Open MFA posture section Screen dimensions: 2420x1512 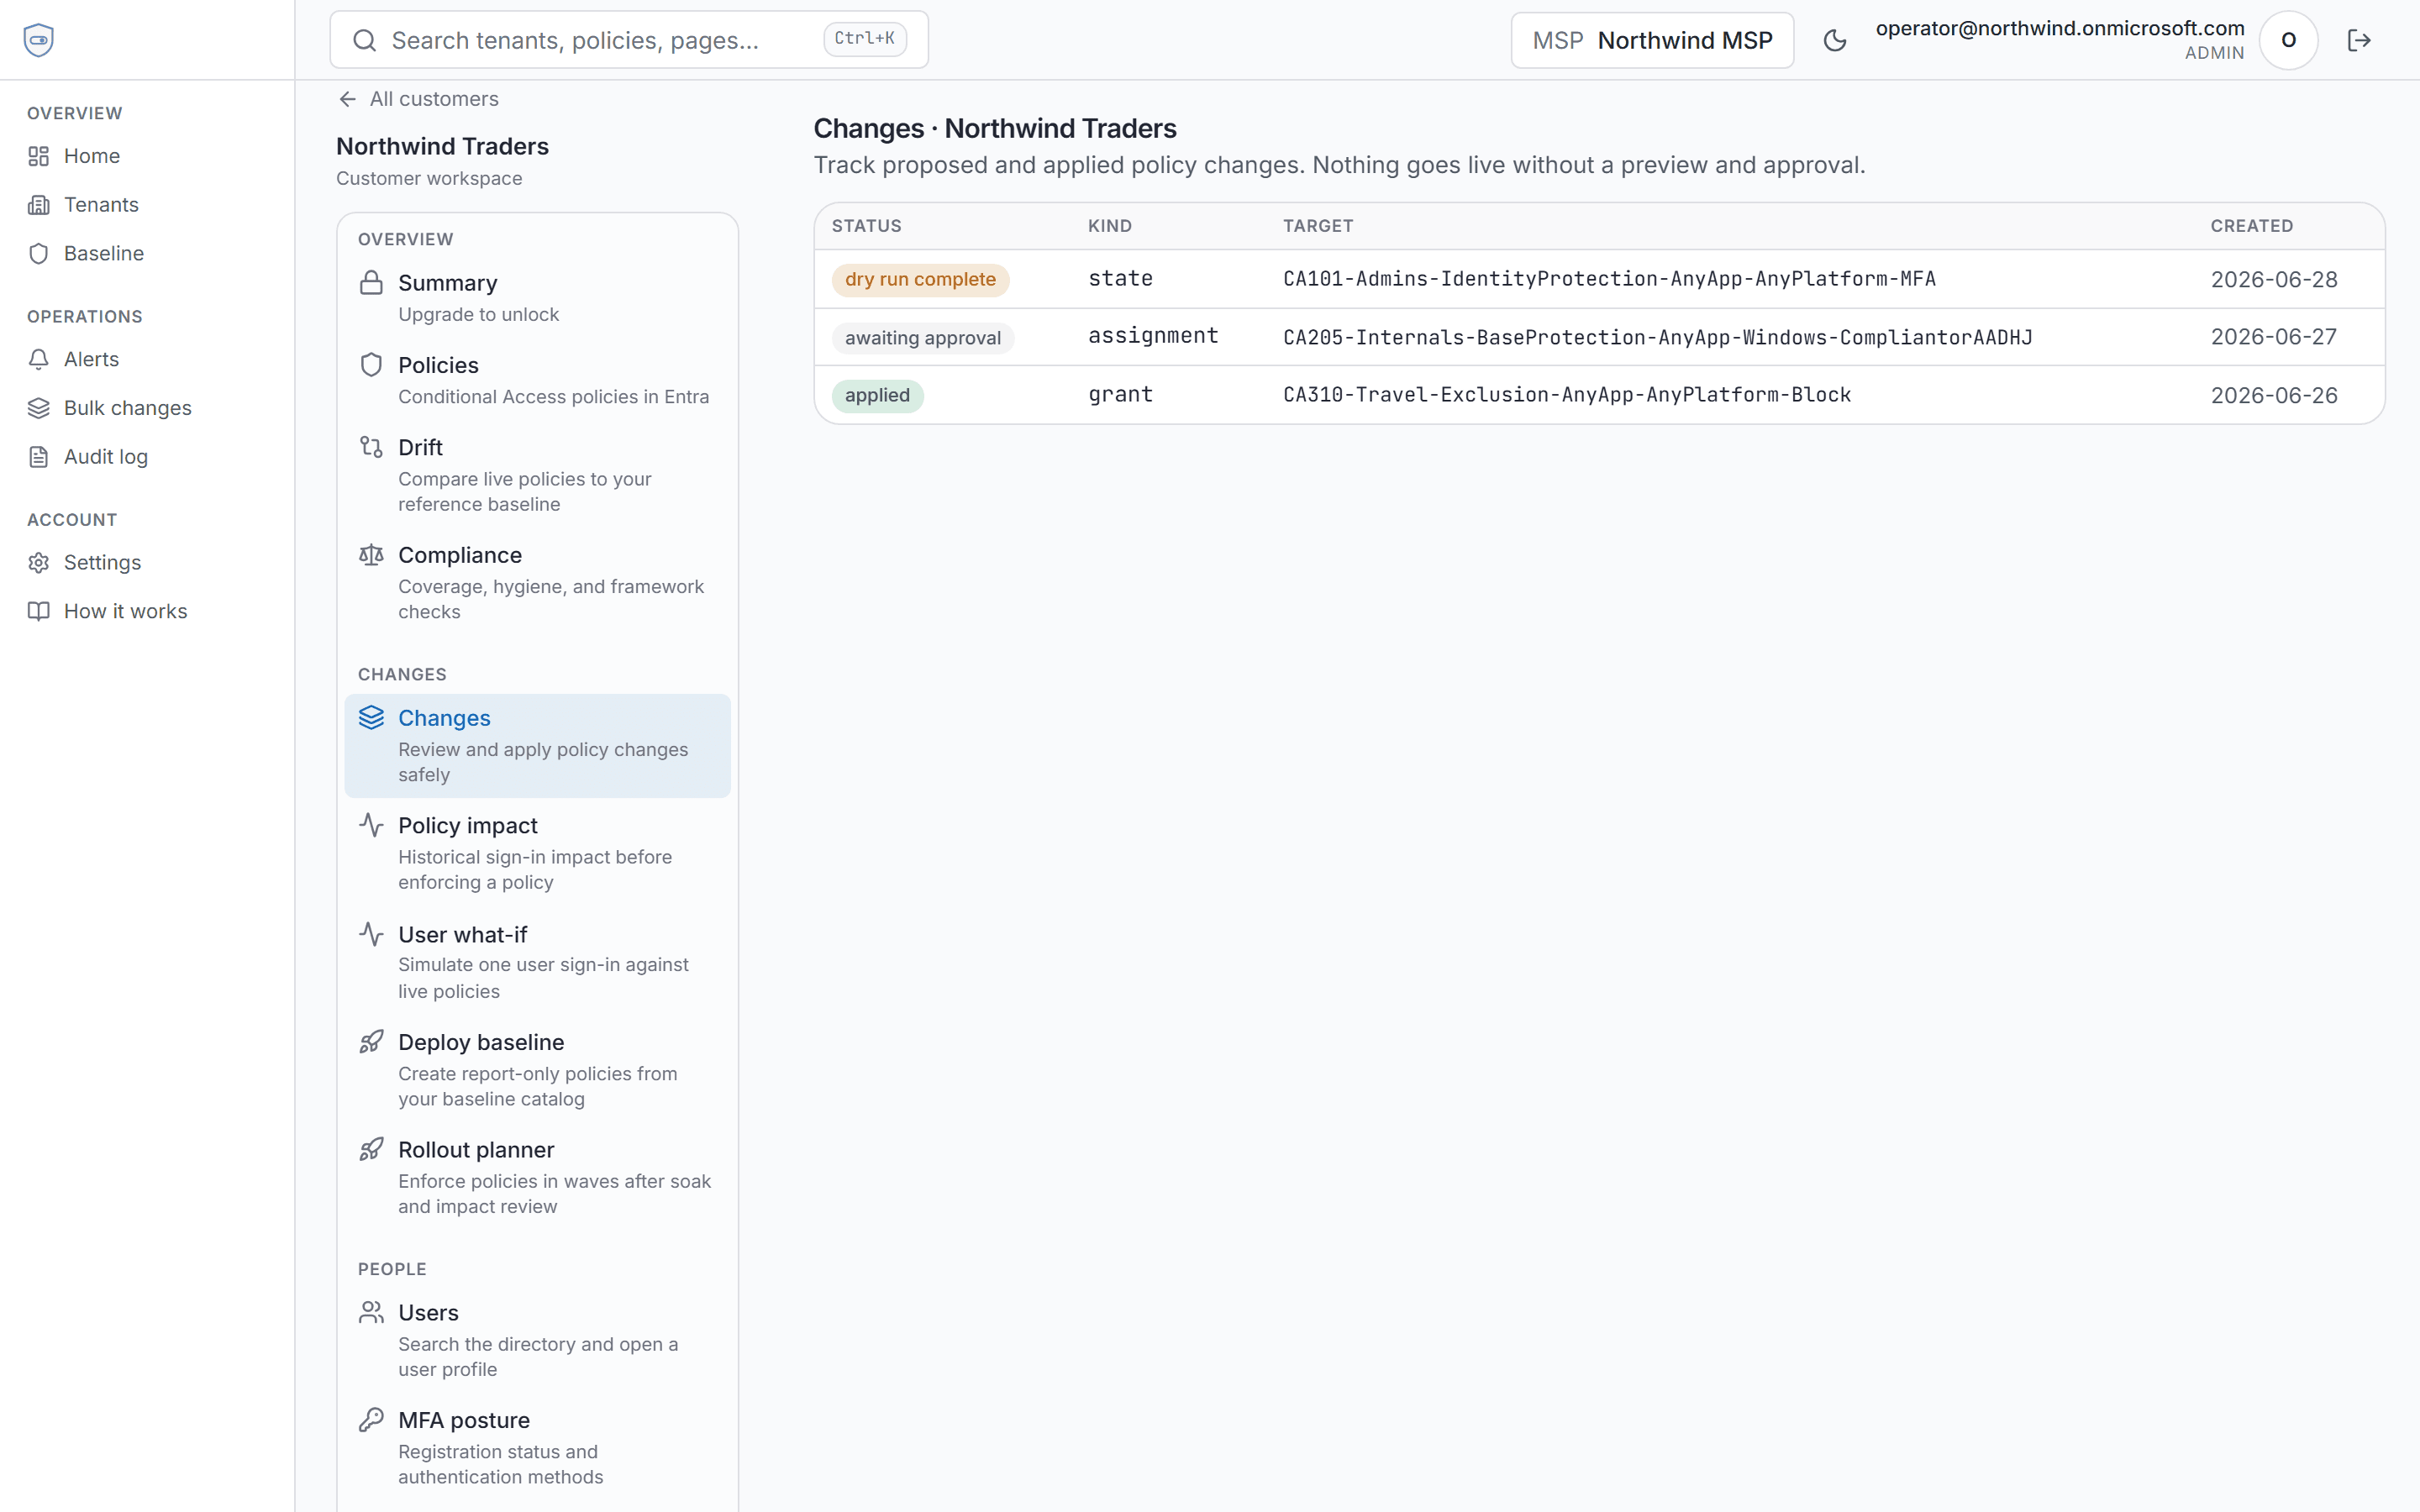(537, 1448)
